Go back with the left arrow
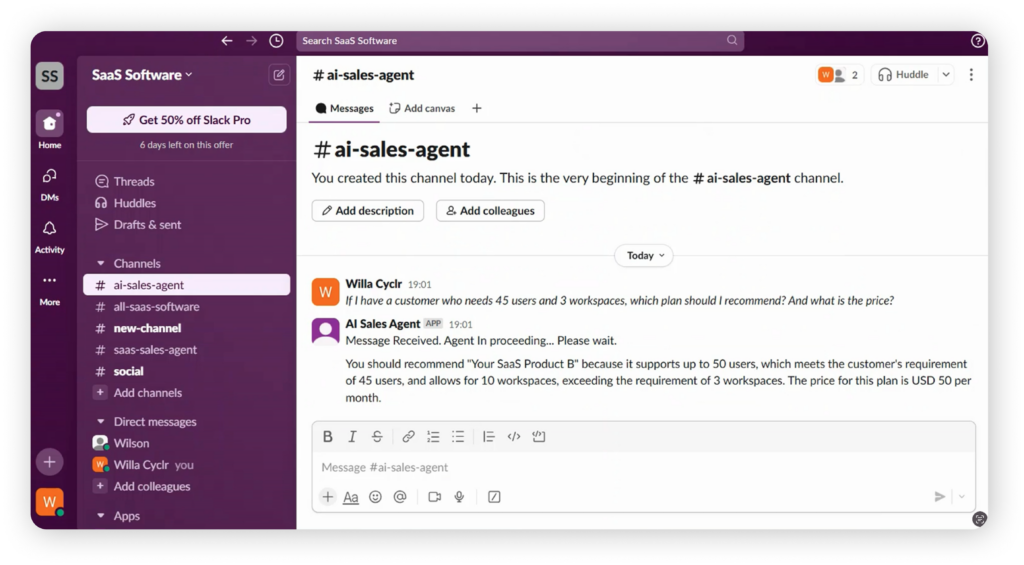1024x565 pixels. point(227,40)
